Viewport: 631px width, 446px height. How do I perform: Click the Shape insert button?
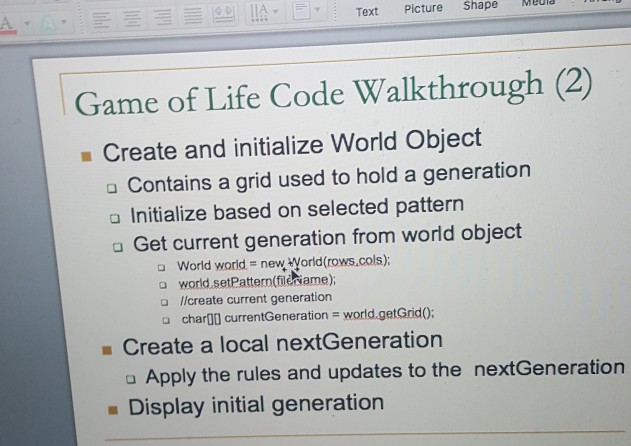480,5
